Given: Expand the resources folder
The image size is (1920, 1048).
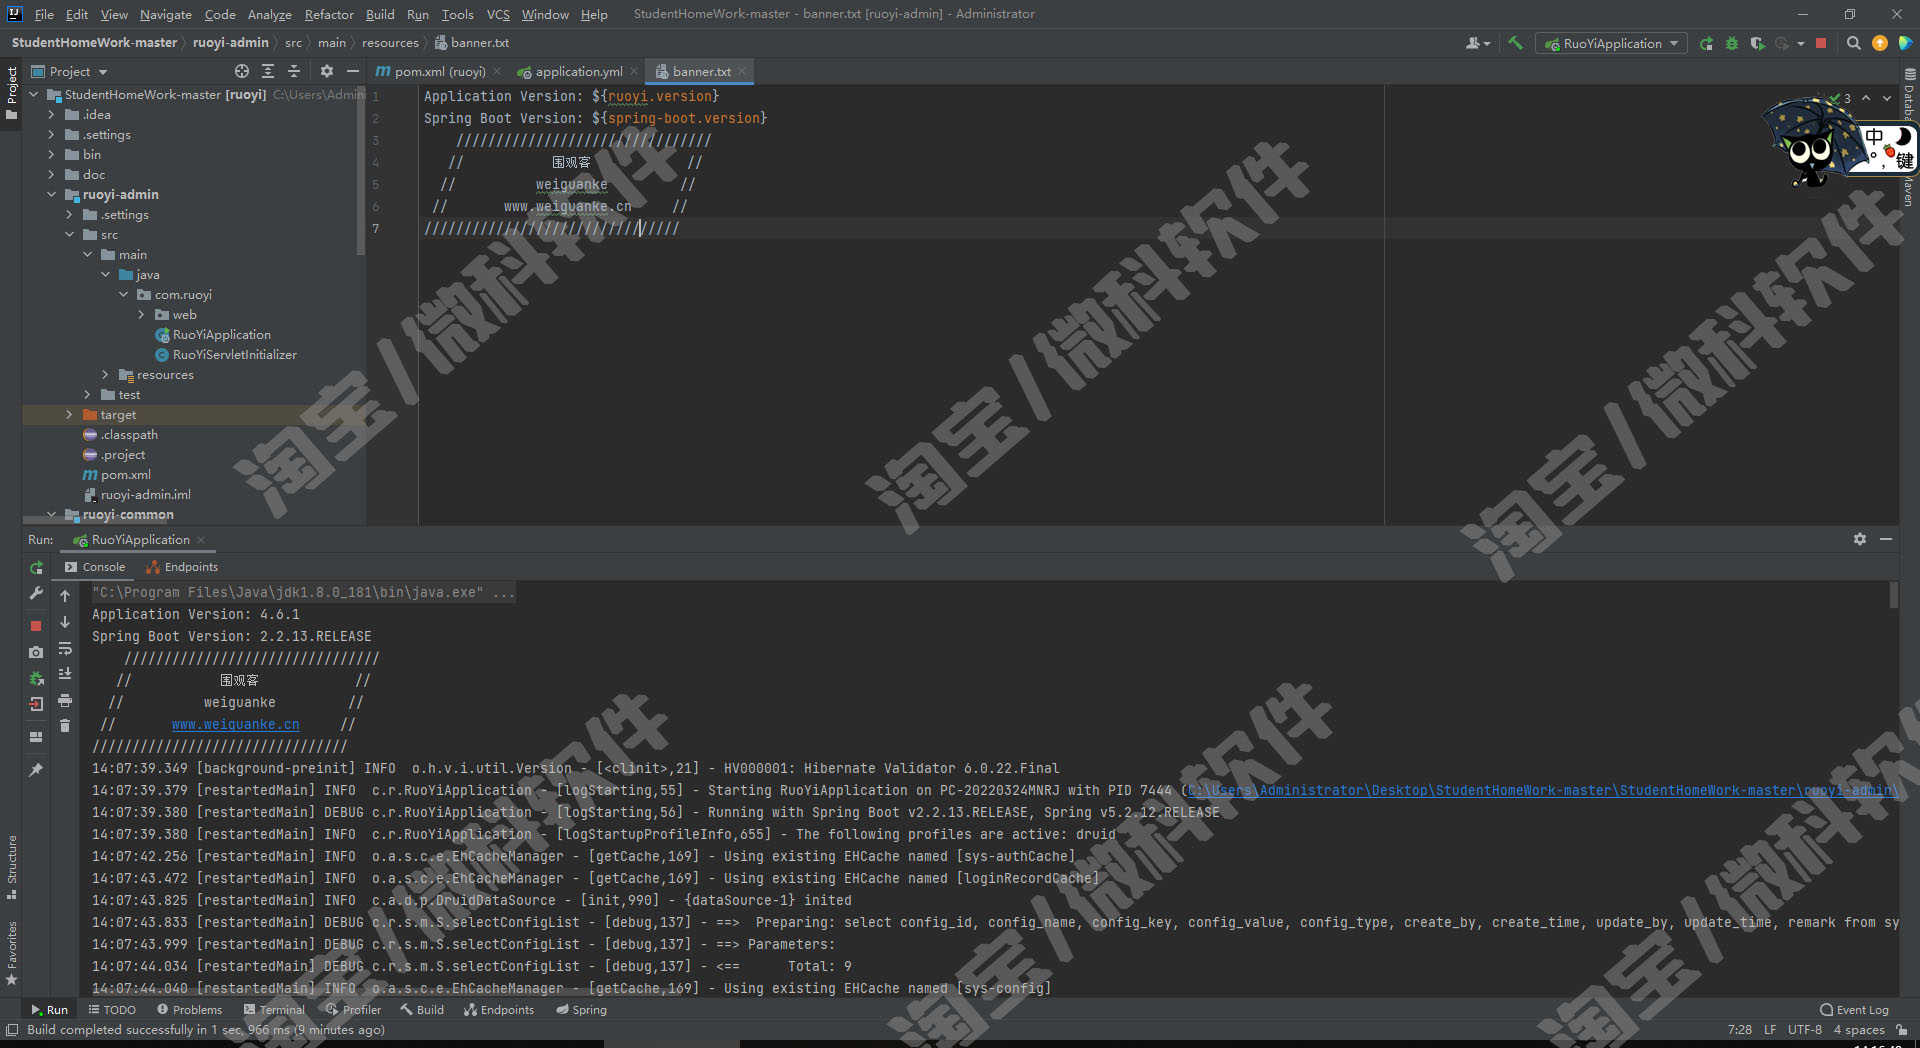Looking at the screenshot, I should click(x=105, y=375).
